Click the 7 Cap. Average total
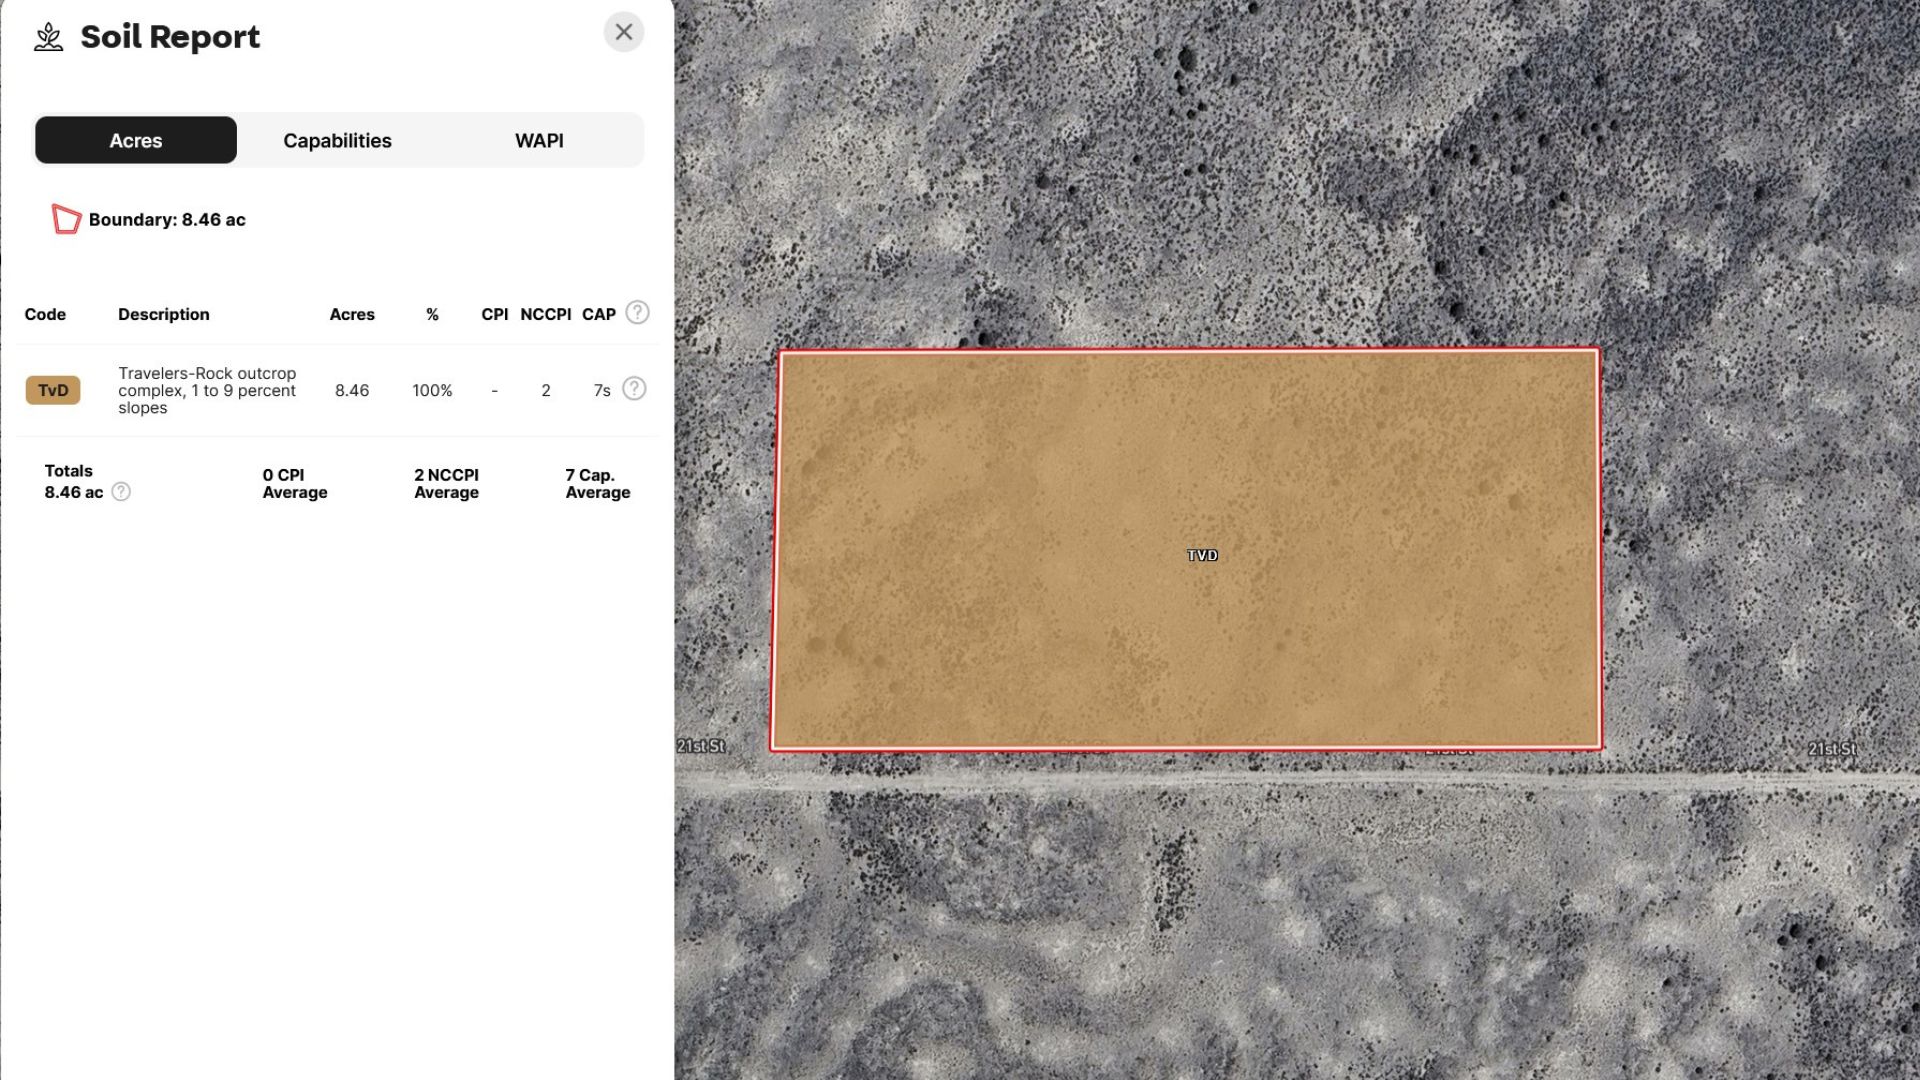This screenshot has height=1080, width=1920. (x=597, y=483)
